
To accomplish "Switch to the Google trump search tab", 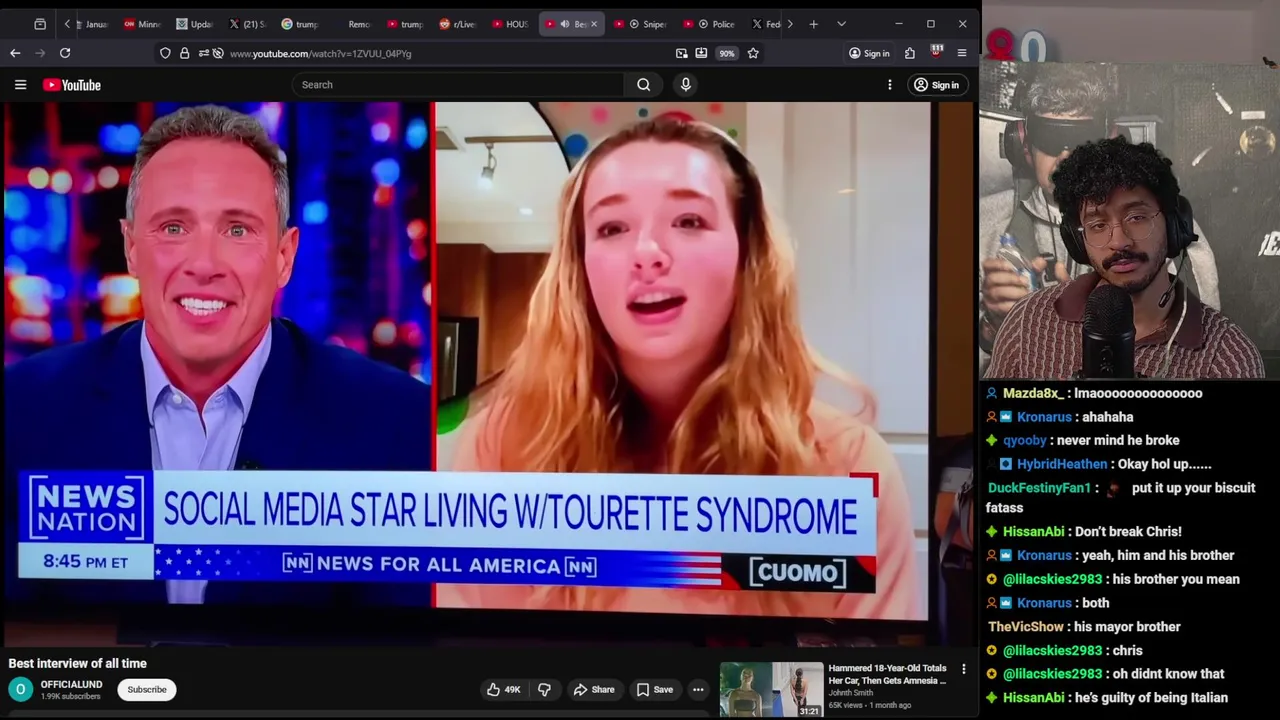I will coord(300,24).
